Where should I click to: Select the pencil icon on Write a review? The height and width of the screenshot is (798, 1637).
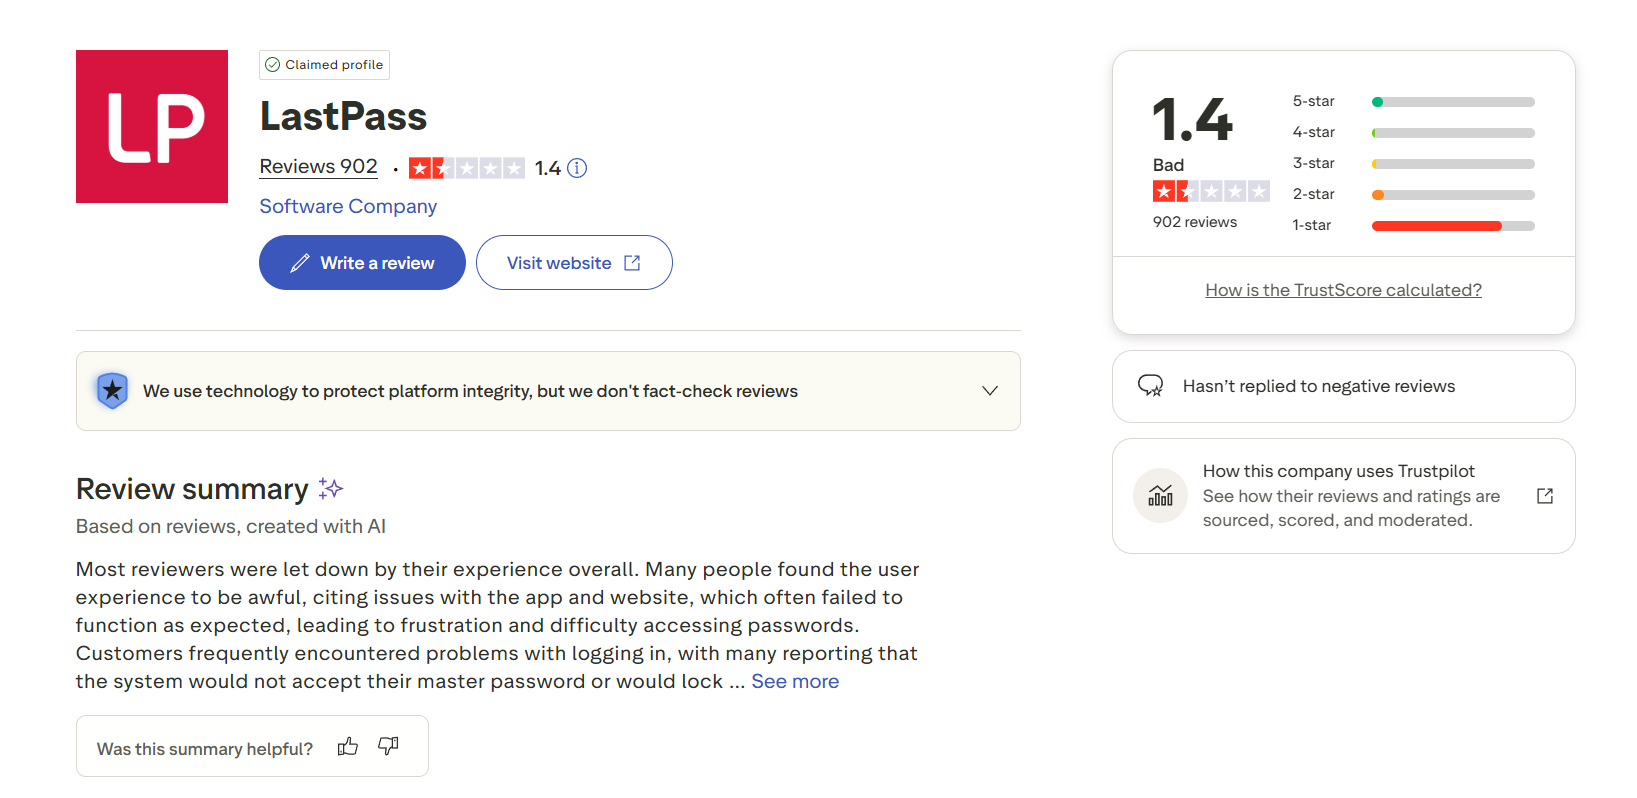[299, 262]
